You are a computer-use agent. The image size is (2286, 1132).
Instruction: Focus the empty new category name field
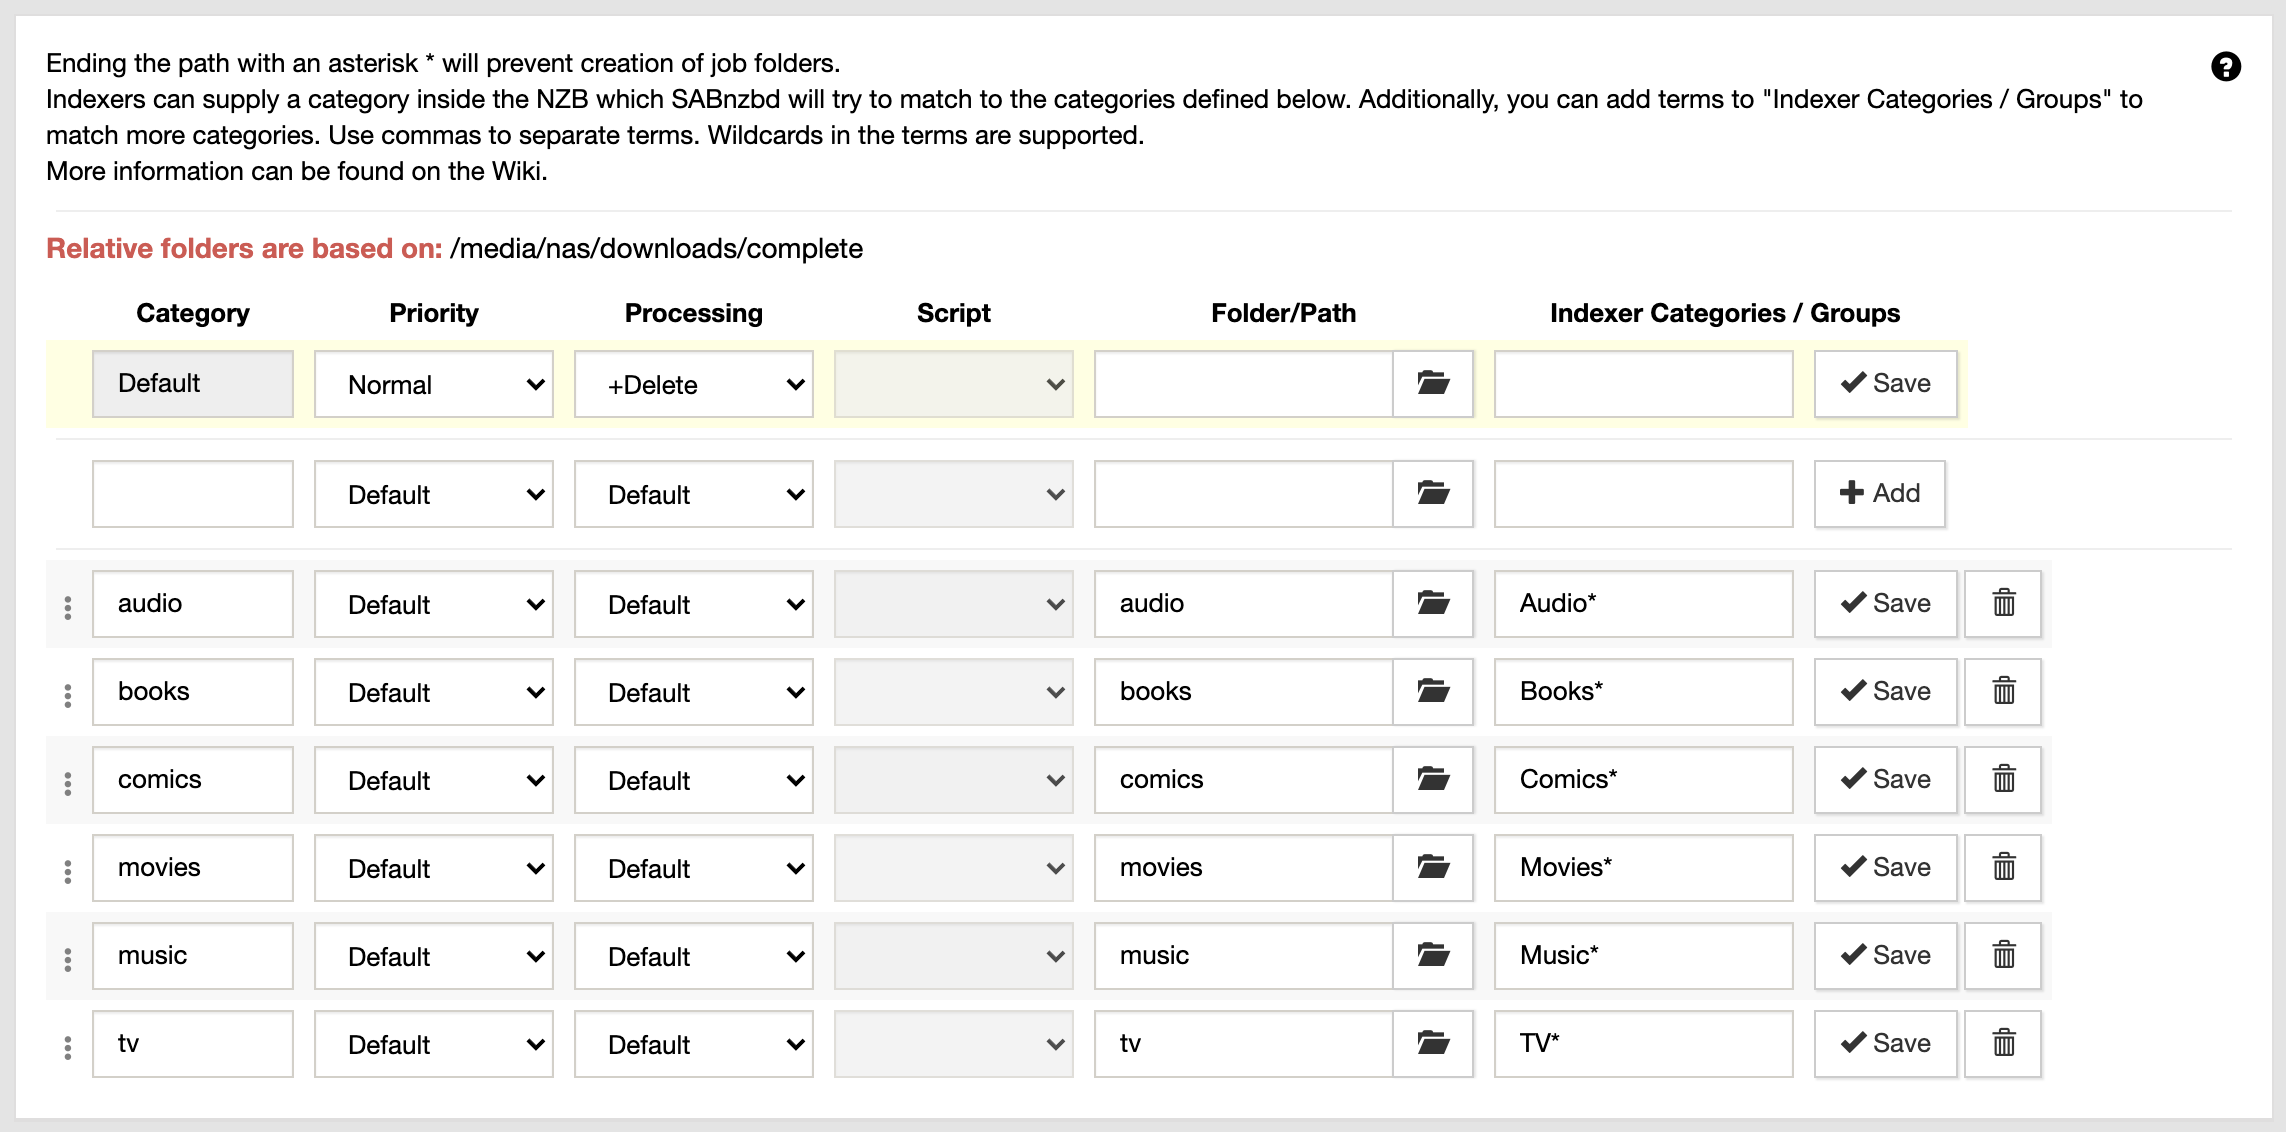tap(193, 493)
